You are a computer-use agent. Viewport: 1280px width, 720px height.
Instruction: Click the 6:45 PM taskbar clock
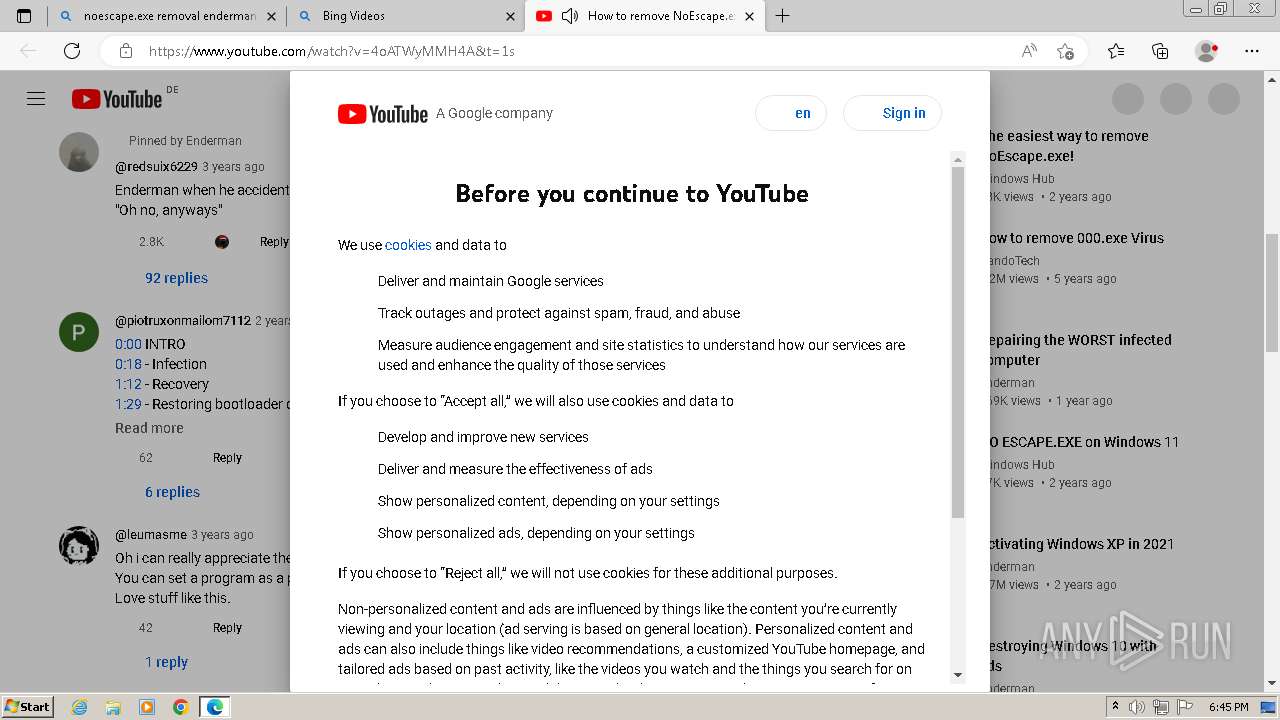click(1228, 707)
